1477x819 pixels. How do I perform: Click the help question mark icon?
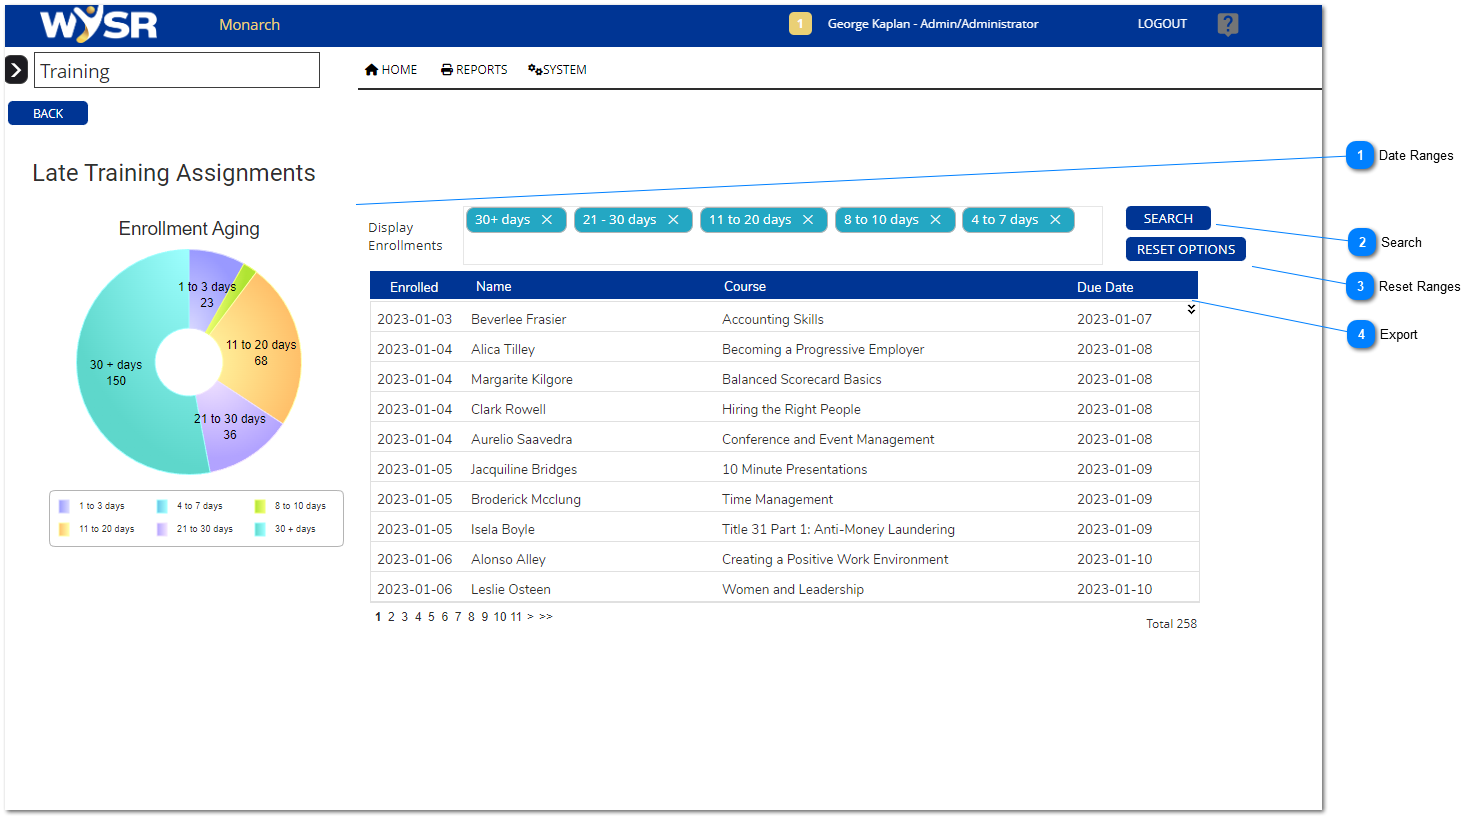[x=1227, y=24]
